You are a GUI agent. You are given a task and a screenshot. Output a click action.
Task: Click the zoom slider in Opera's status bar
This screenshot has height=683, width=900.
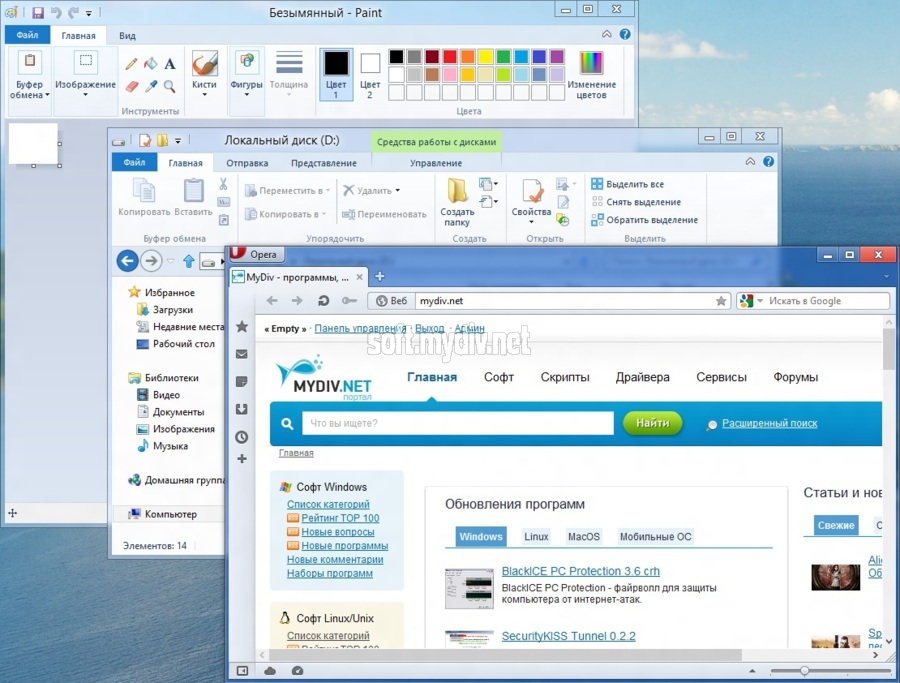(804, 670)
